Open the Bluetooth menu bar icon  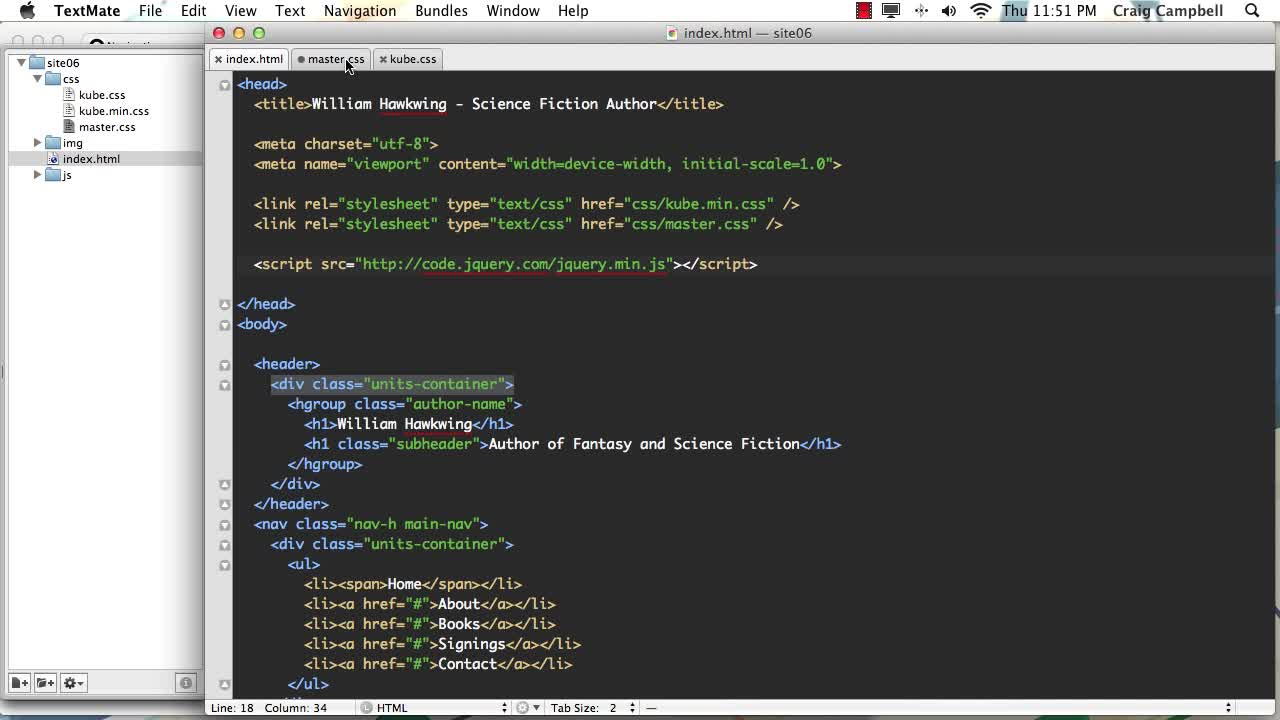click(x=921, y=11)
